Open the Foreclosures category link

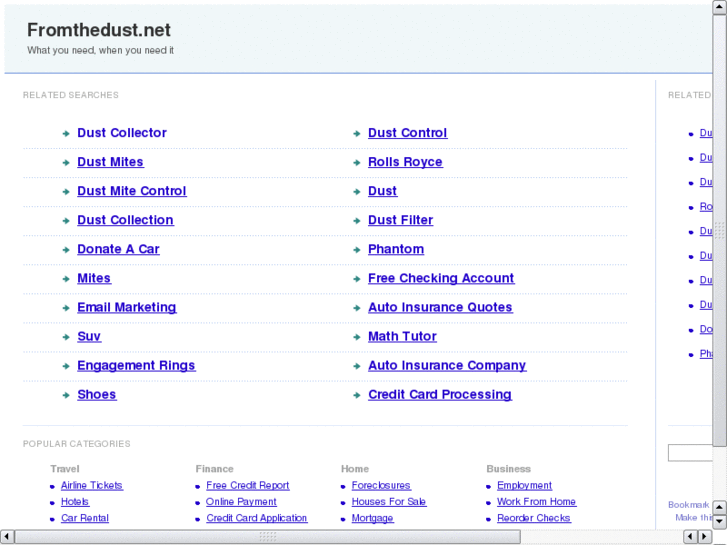(381, 486)
